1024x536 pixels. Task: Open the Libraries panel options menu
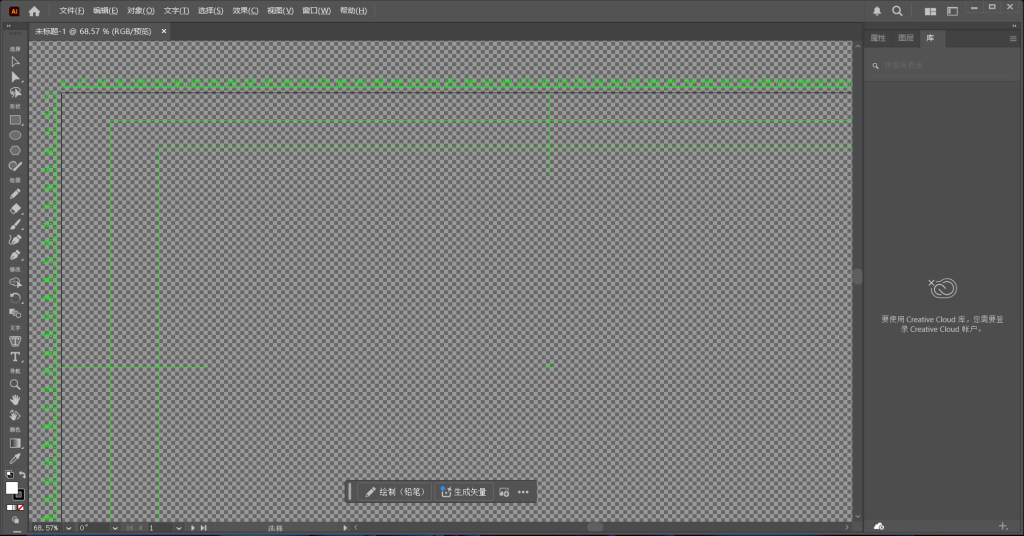1013,39
